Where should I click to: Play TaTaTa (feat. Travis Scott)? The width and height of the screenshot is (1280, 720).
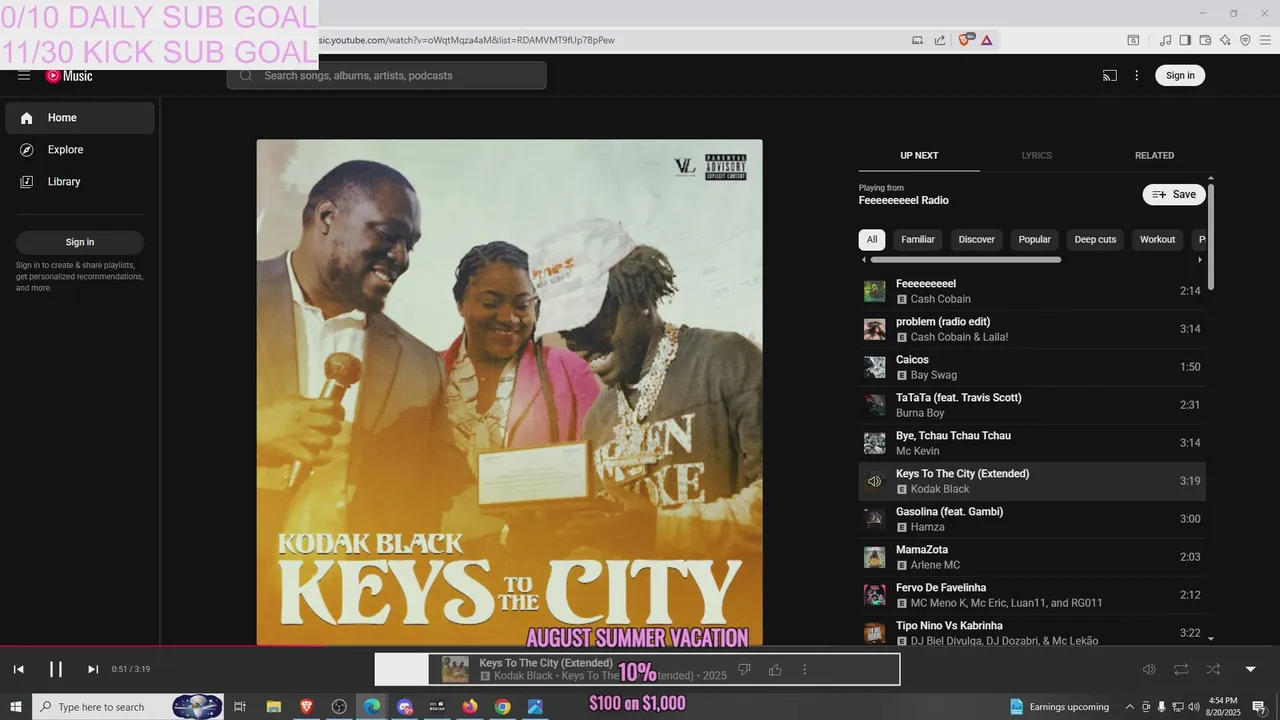1032,405
